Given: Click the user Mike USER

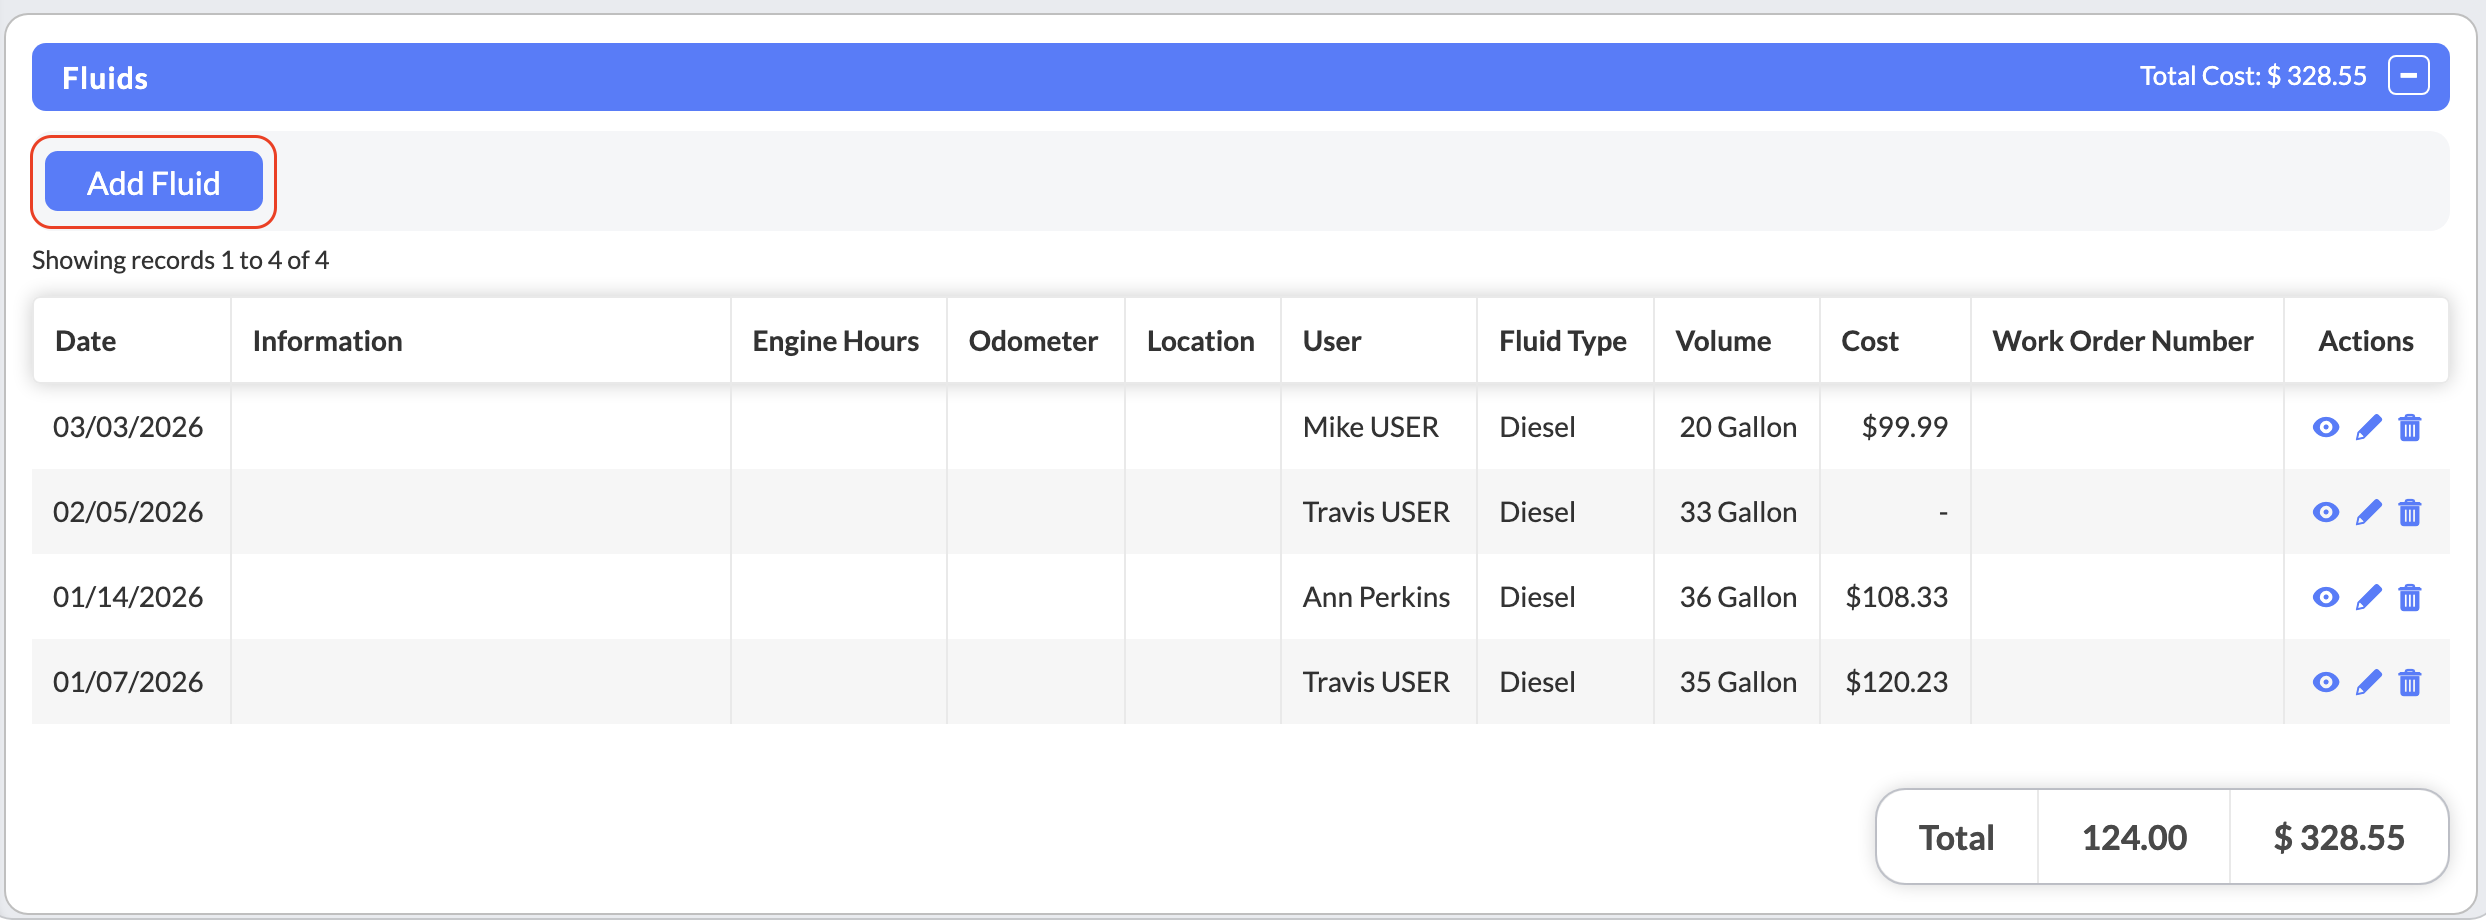Looking at the screenshot, I should 1371,427.
